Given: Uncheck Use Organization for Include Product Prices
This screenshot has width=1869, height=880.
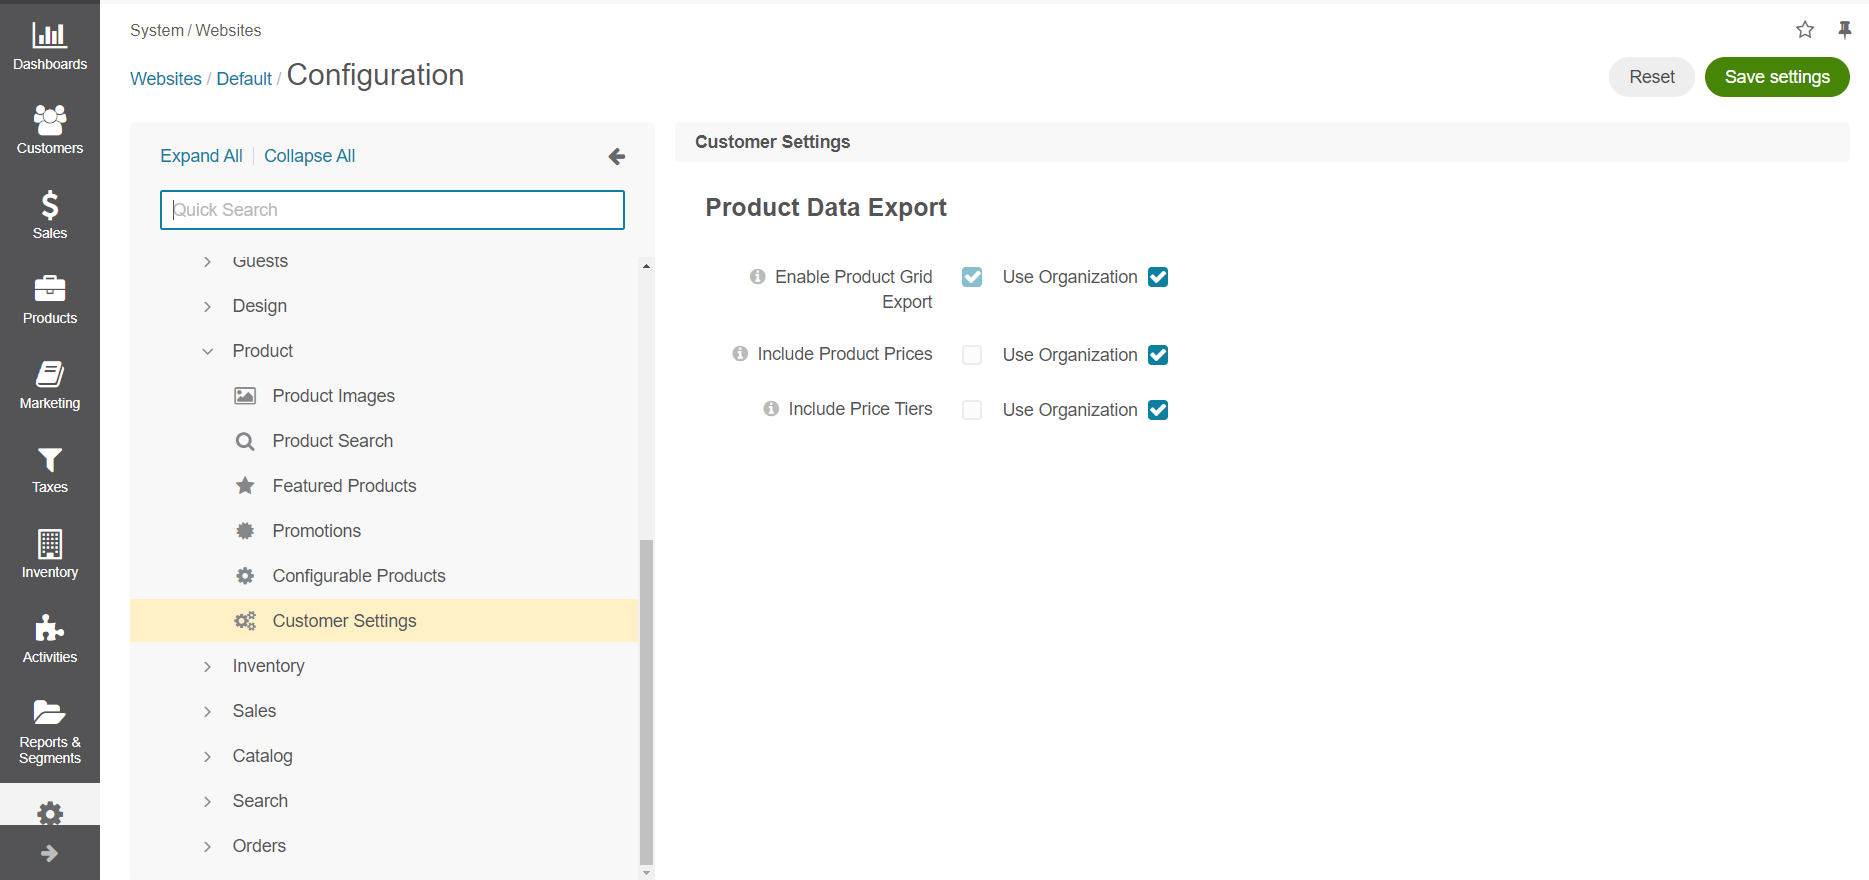Looking at the screenshot, I should 1158,355.
